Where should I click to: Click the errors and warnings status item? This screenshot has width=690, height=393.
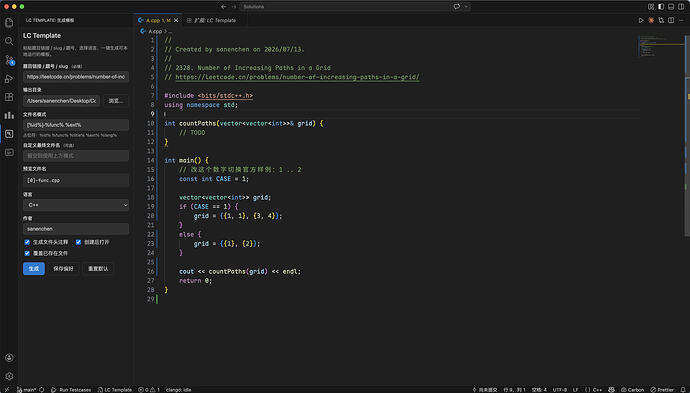click(x=149, y=389)
